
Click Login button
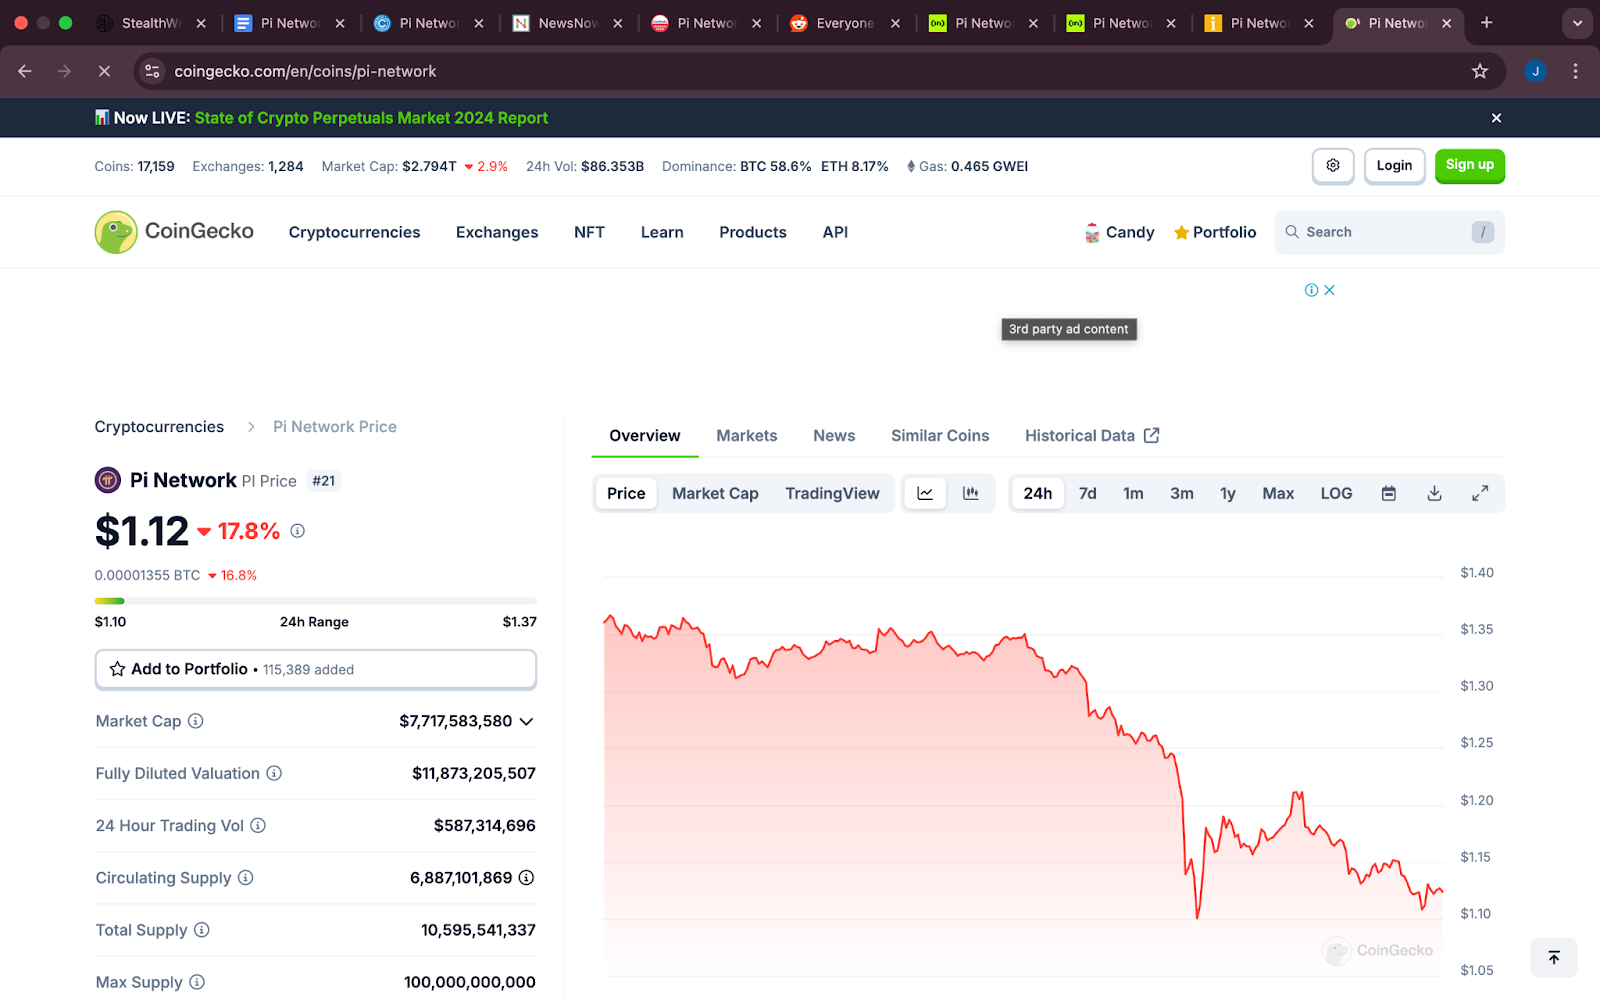pyautogui.click(x=1394, y=166)
